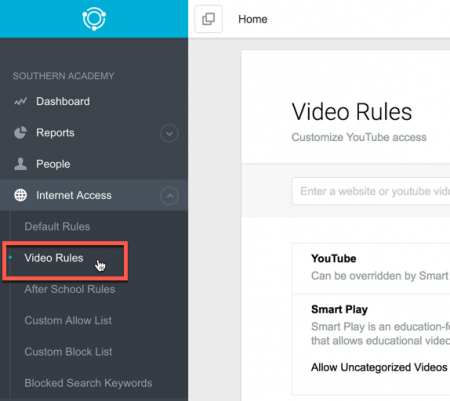450x401 pixels.
Task: Open the Reports menu item
Action: 55,133
